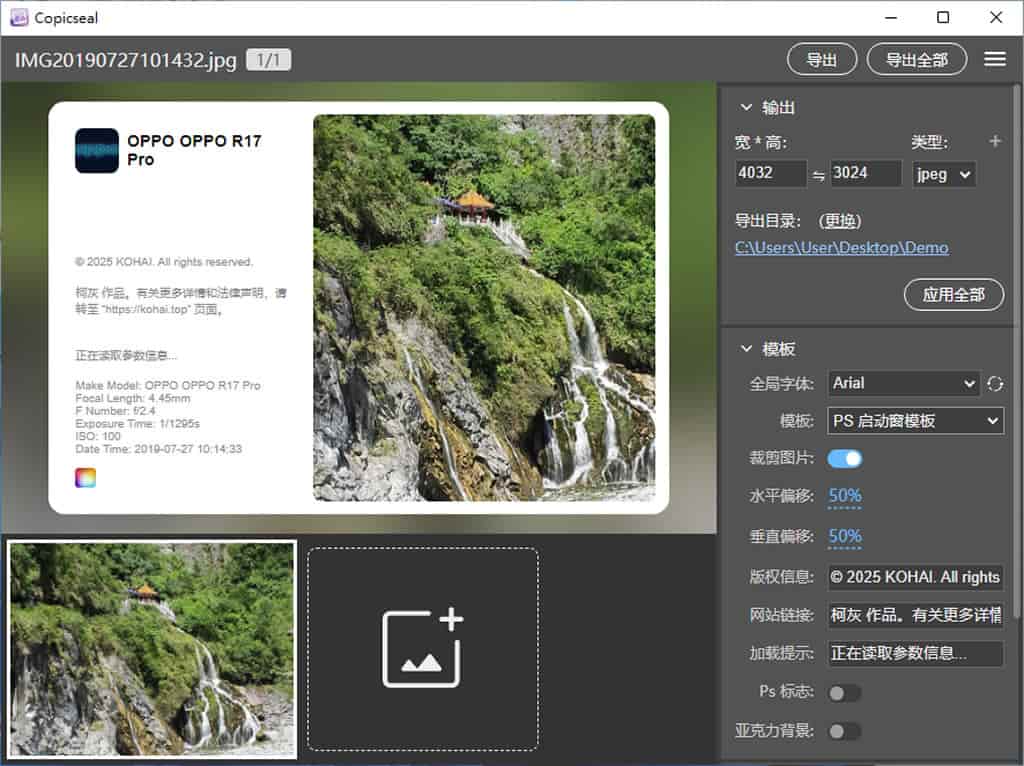Open the Arial global font dropdown
Image resolution: width=1024 pixels, height=766 pixels.
tap(903, 383)
